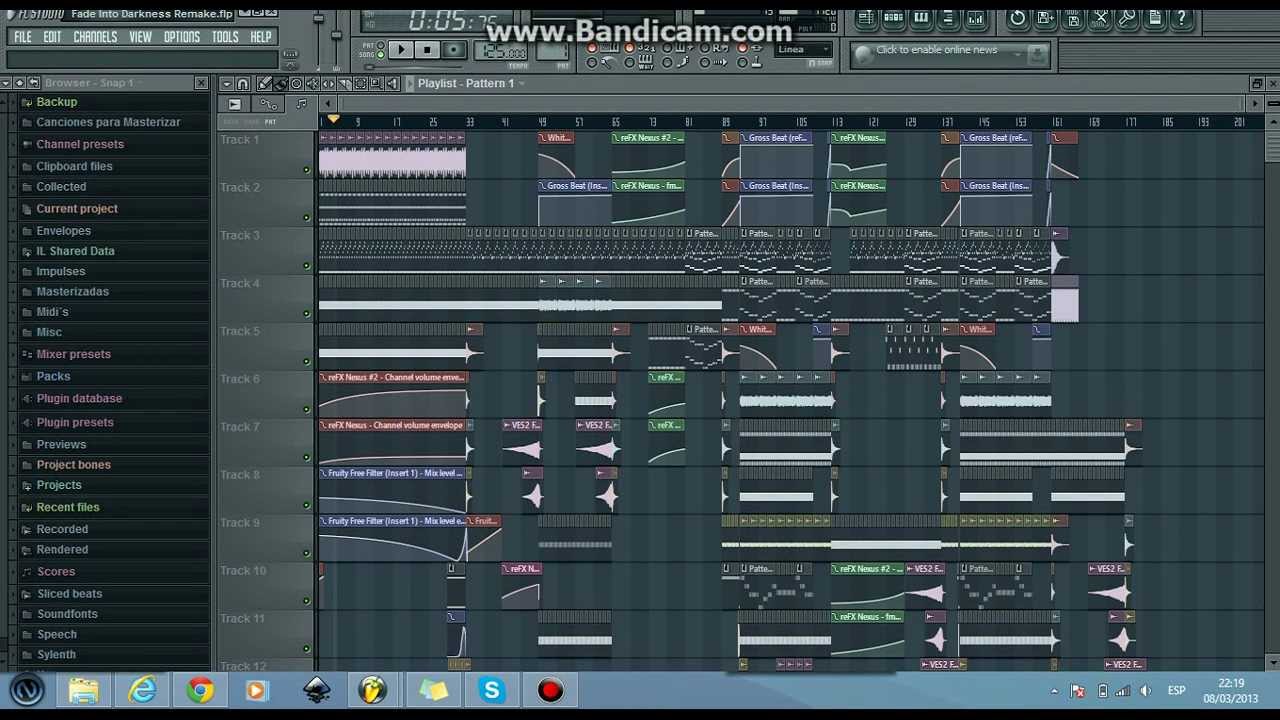Open the Linea snap selector dropdown
This screenshot has height=720, width=1280.
click(803, 49)
